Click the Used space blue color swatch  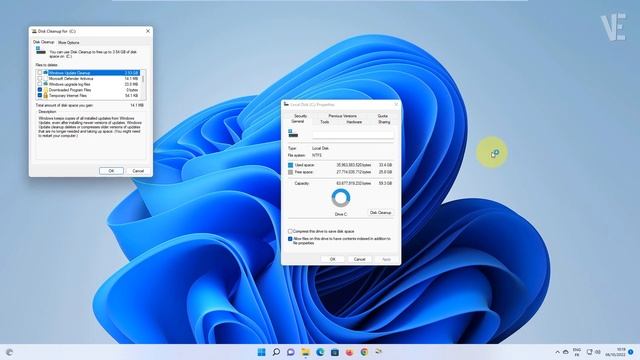(291, 165)
